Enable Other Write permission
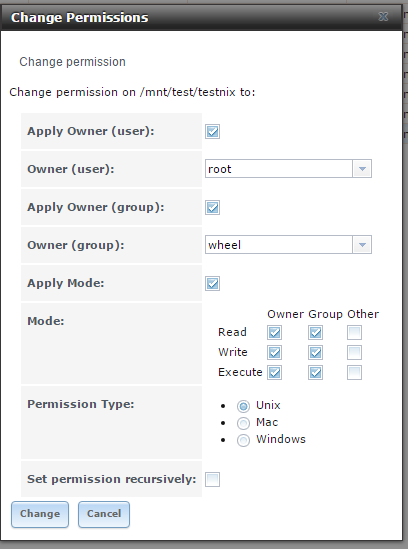 [354, 353]
